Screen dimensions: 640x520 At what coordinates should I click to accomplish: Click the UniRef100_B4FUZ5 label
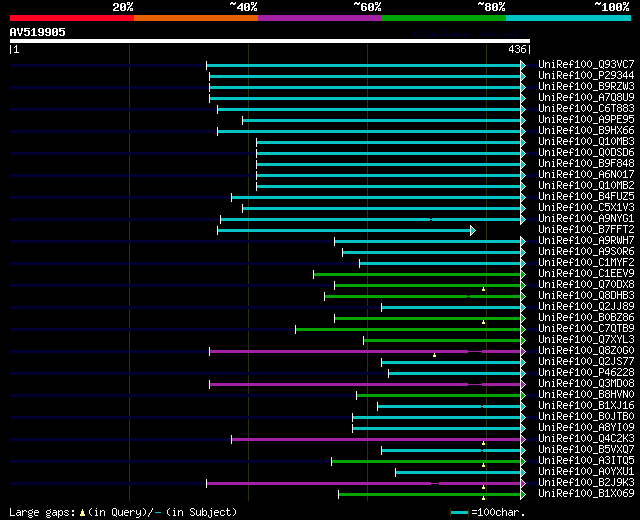586,197
